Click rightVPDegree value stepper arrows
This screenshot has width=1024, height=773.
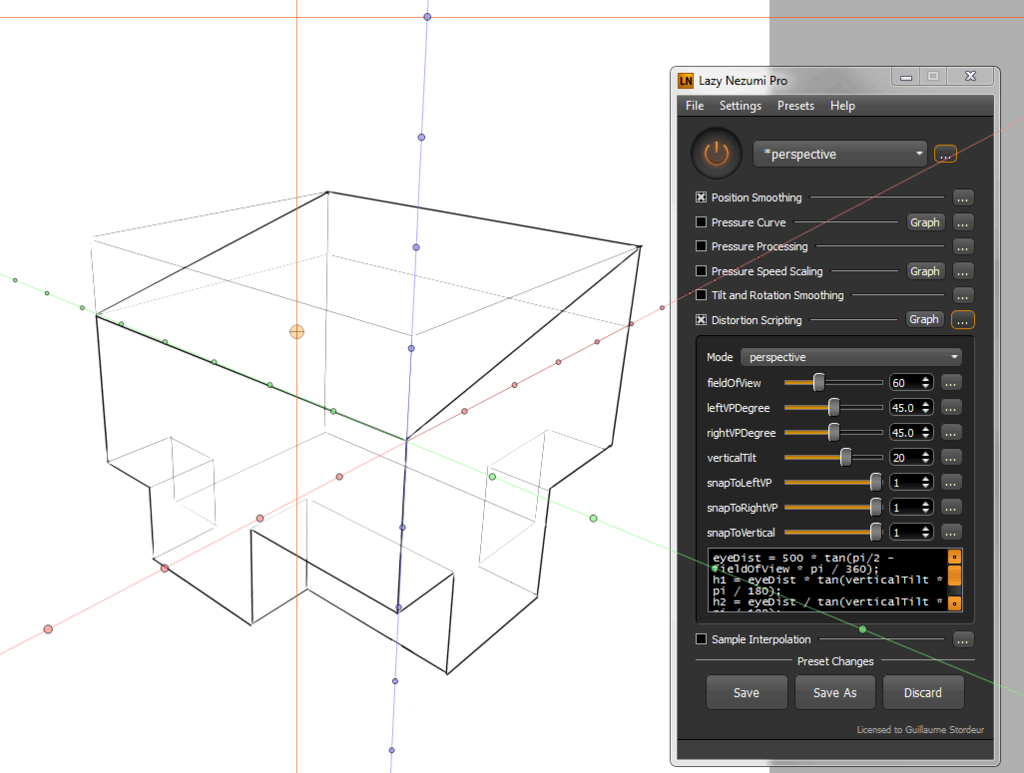point(926,432)
